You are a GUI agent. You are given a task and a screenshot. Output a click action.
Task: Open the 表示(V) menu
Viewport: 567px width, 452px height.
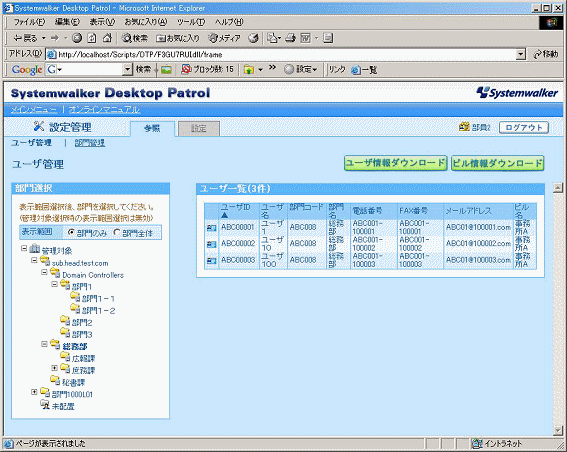[102, 22]
